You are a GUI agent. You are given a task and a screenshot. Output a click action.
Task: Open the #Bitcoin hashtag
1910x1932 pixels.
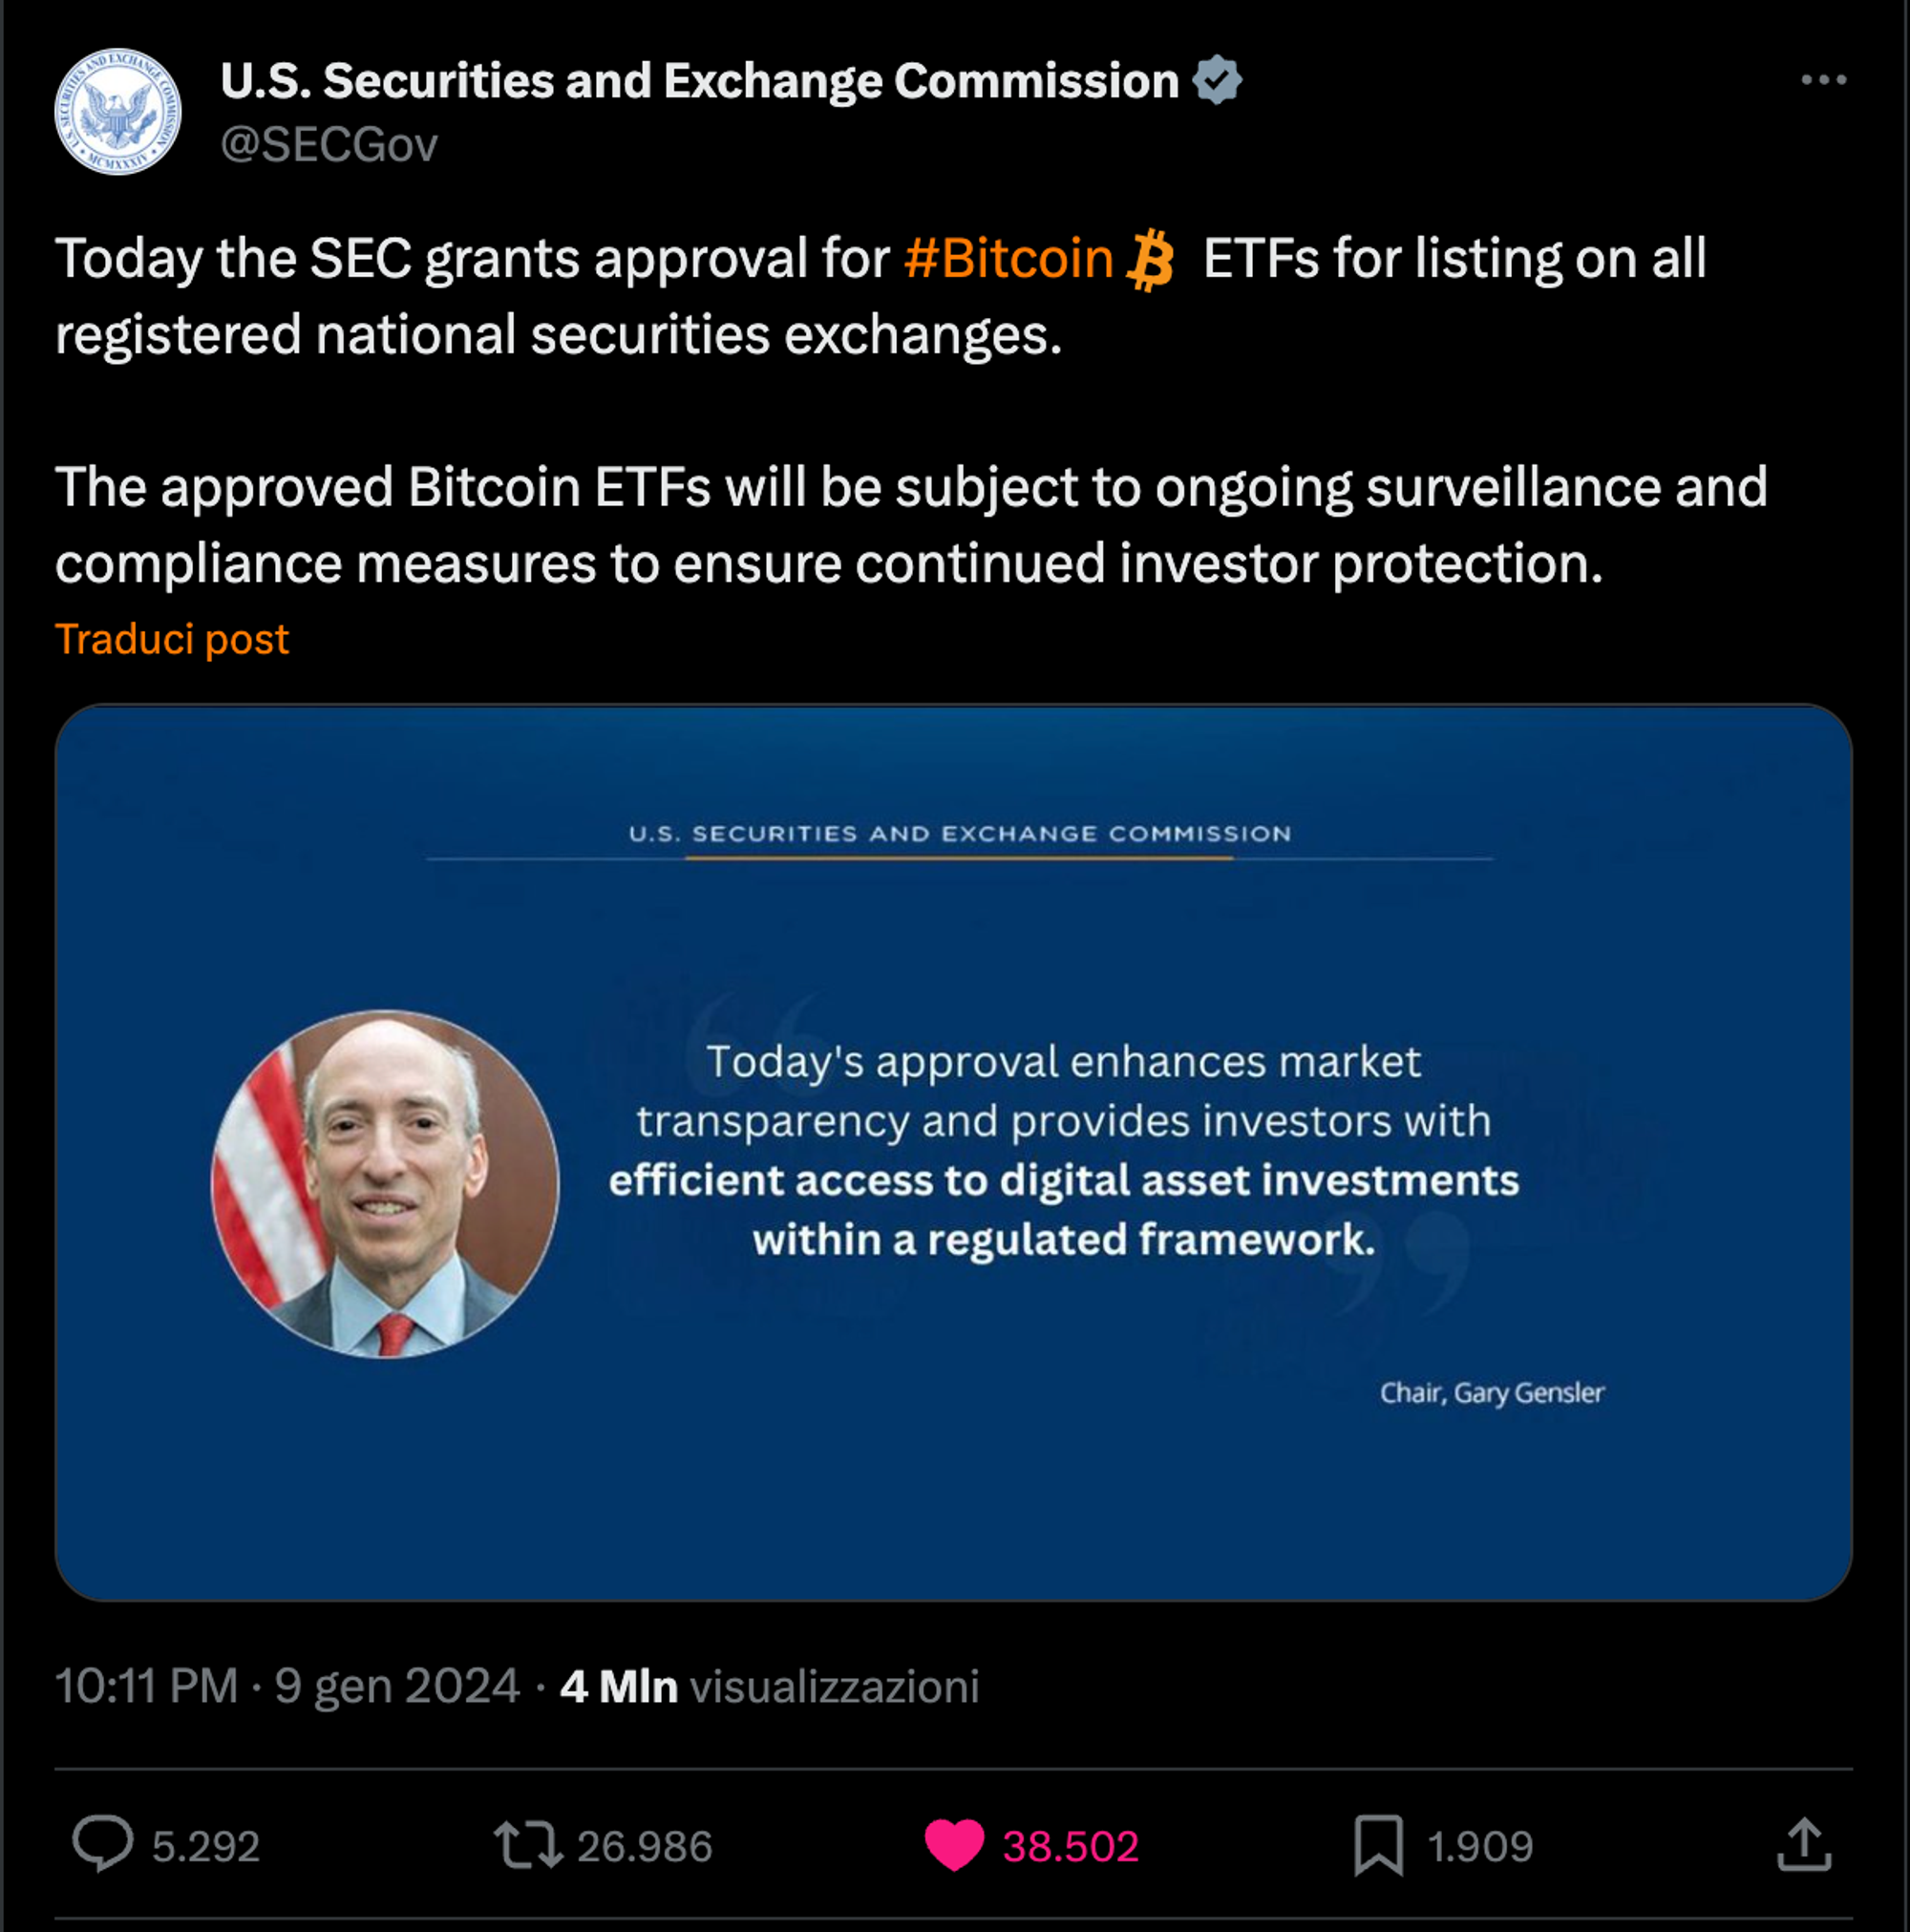pyautogui.click(x=1008, y=259)
